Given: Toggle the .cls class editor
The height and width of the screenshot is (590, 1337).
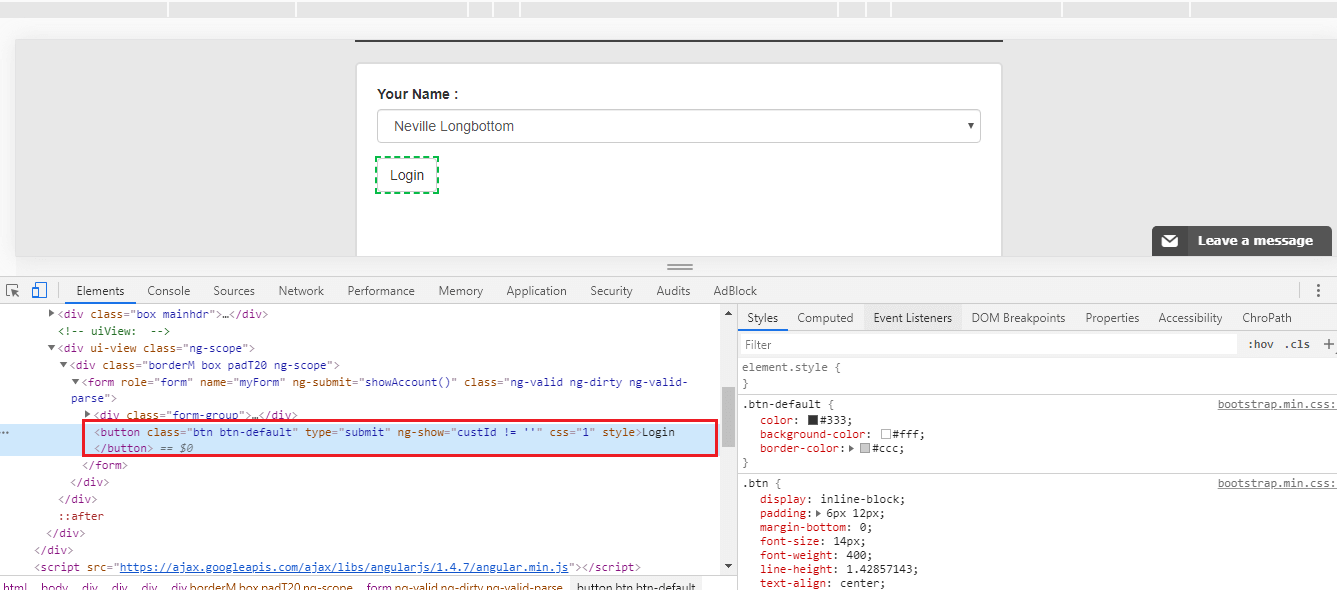Looking at the screenshot, I should 1297,344.
